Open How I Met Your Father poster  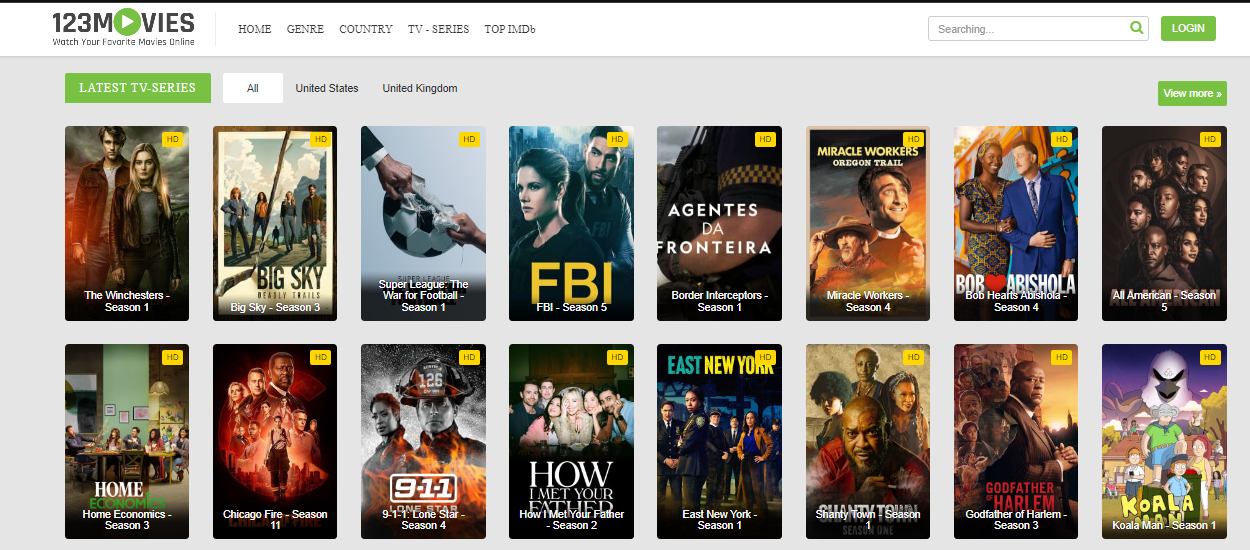point(571,441)
